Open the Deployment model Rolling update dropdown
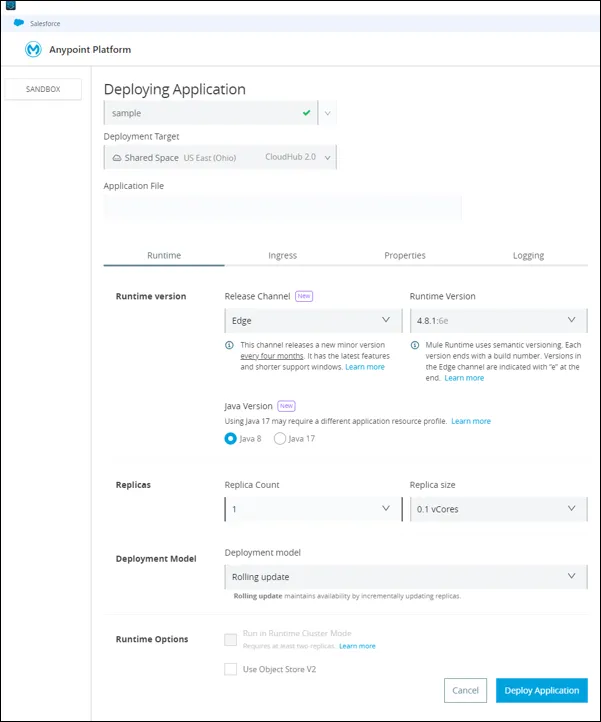 [x=406, y=576]
